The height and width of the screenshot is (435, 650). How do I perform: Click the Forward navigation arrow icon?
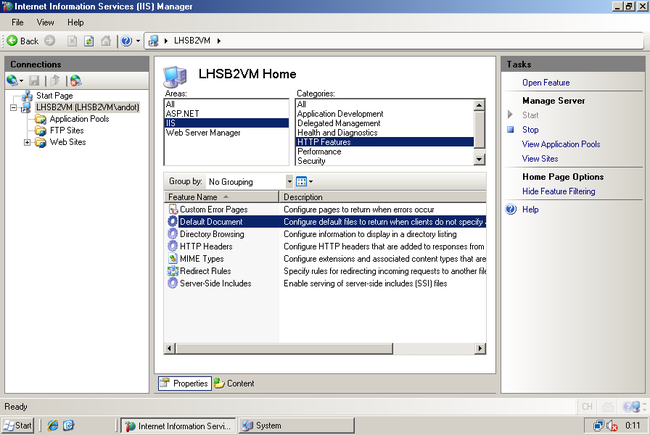click(50, 41)
